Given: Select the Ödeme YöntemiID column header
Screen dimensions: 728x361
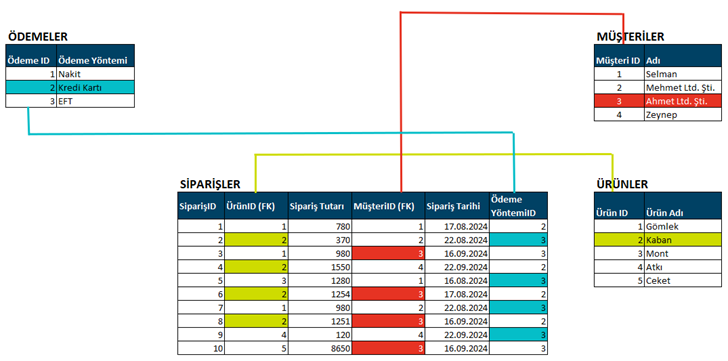Looking at the screenshot, I should point(519,206).
